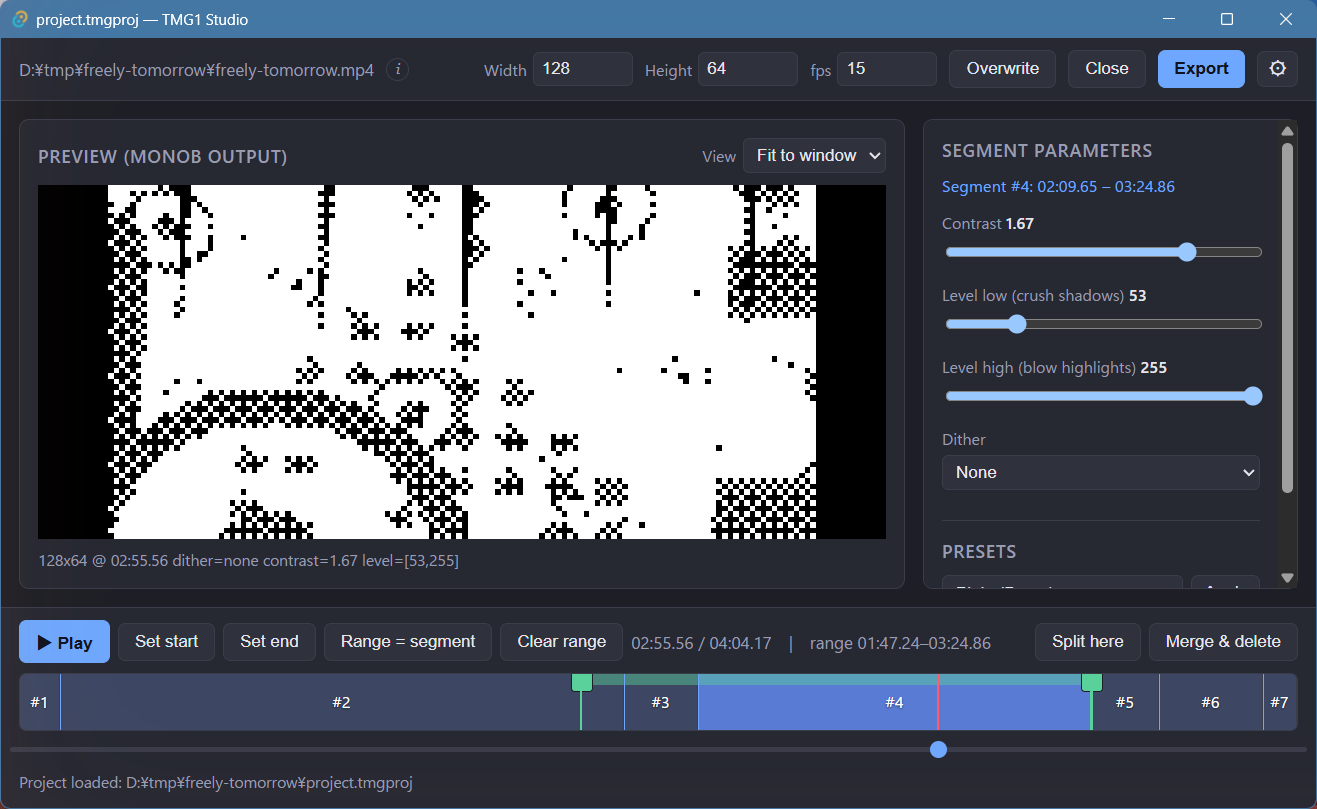Click the Set start button
Image resolution: width=1317 pixels, height=809 pixels.
[167, 642]
